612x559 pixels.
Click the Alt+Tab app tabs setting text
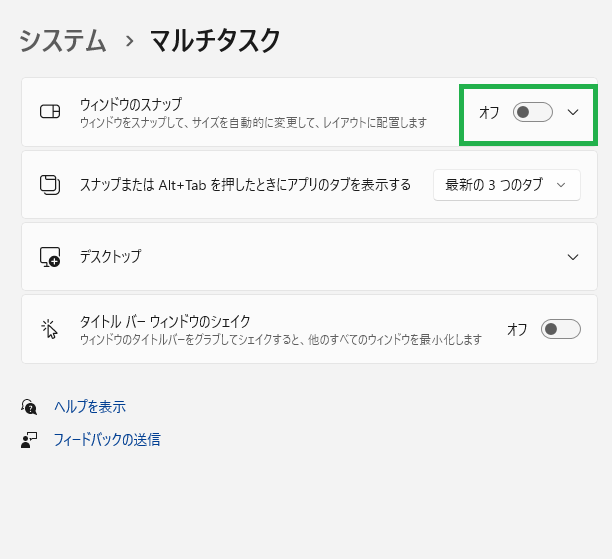pos(246,185)
